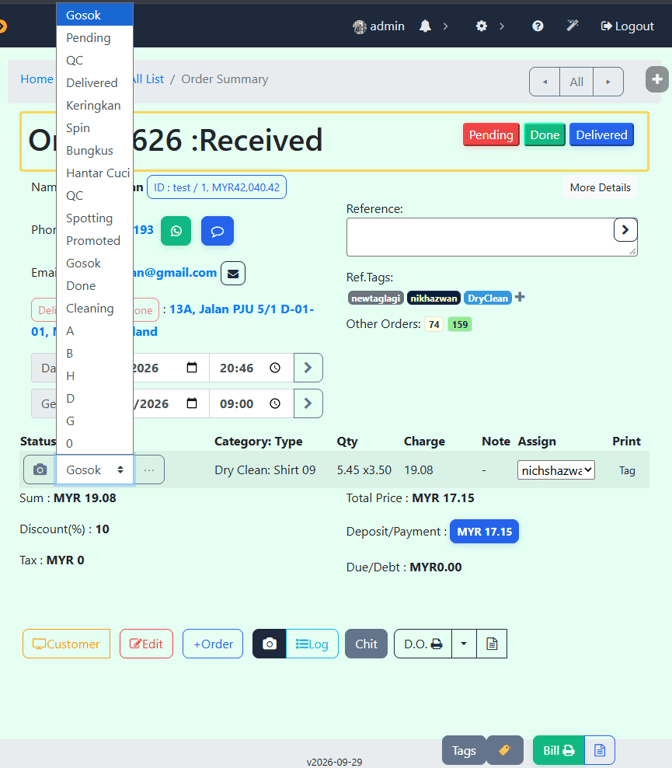Click the magic wand icon
The image size is (672, 768).
click(x=572, y=25)
